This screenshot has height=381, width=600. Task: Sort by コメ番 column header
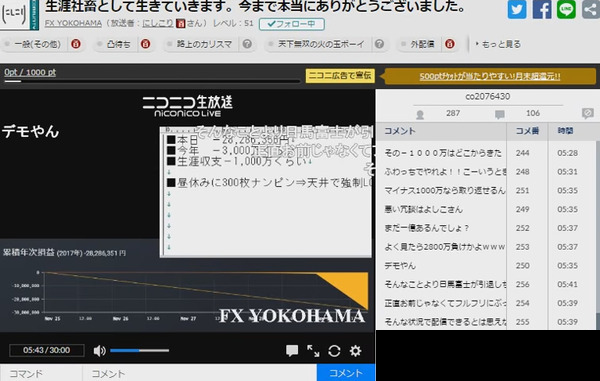pos(527,131)
